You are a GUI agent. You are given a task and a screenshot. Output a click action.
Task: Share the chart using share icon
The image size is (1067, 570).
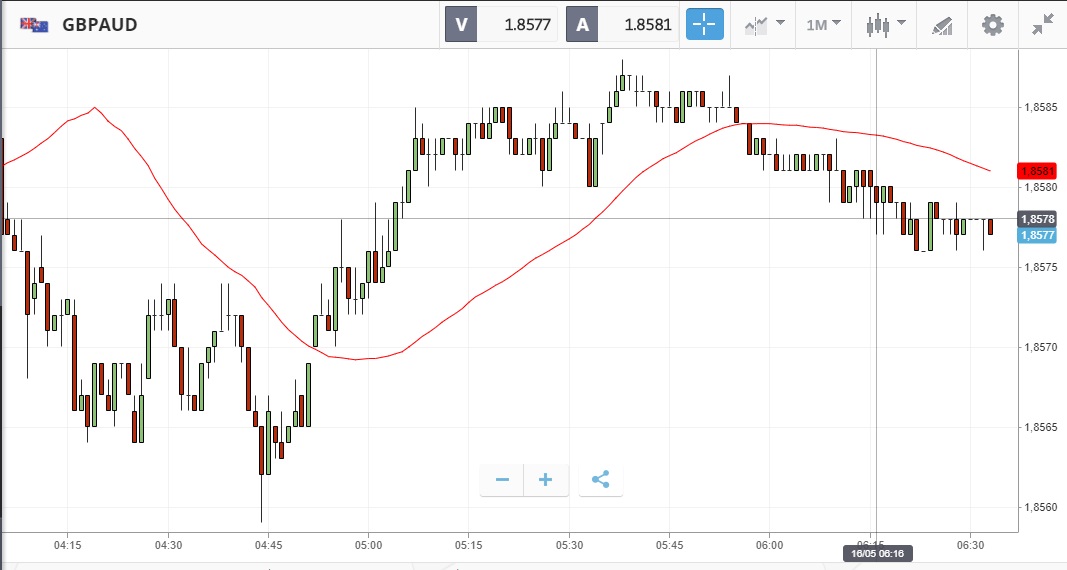(600, 480)
